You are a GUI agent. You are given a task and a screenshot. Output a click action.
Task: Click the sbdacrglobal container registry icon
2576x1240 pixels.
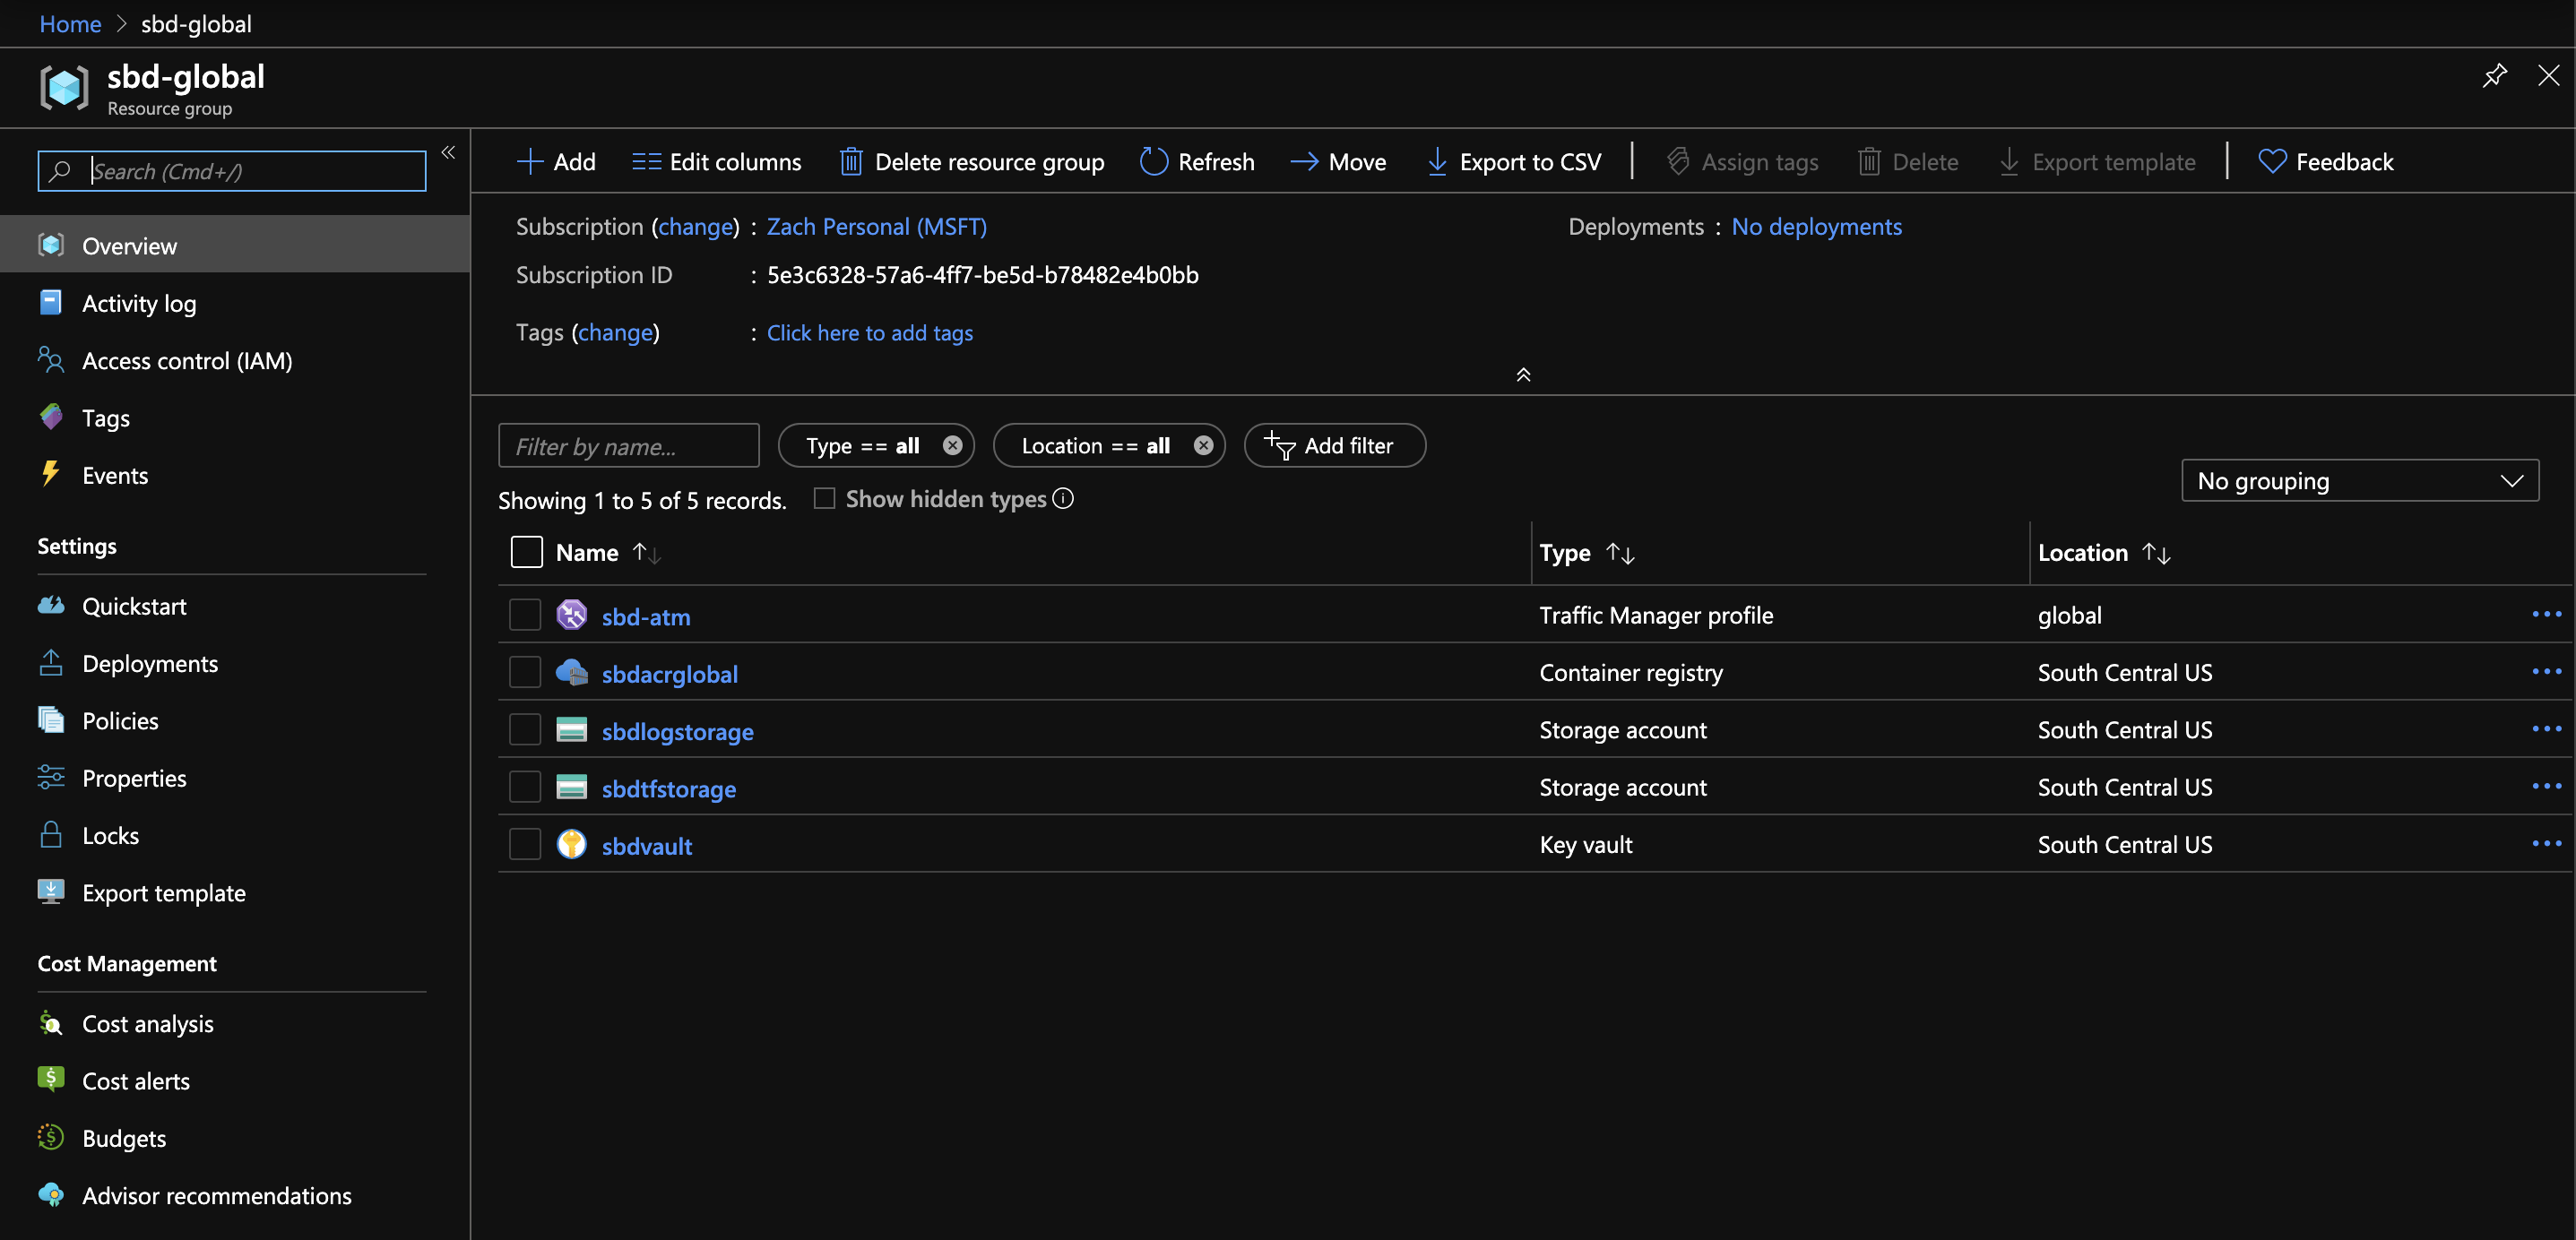(571, 672)
